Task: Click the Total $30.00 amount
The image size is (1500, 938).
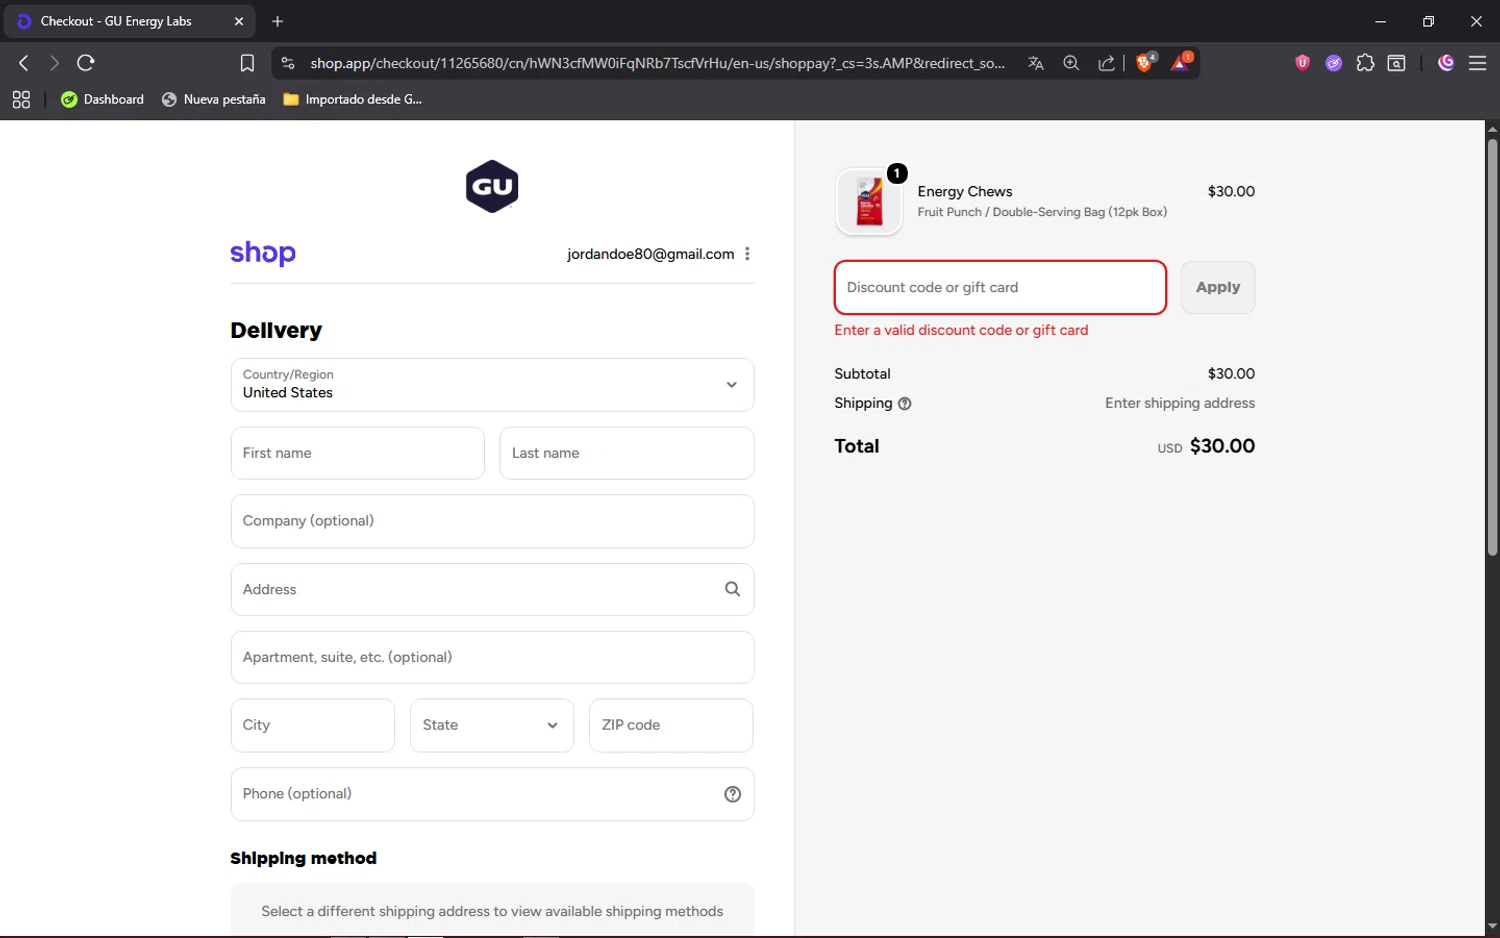Action: tap(1222, 446)
